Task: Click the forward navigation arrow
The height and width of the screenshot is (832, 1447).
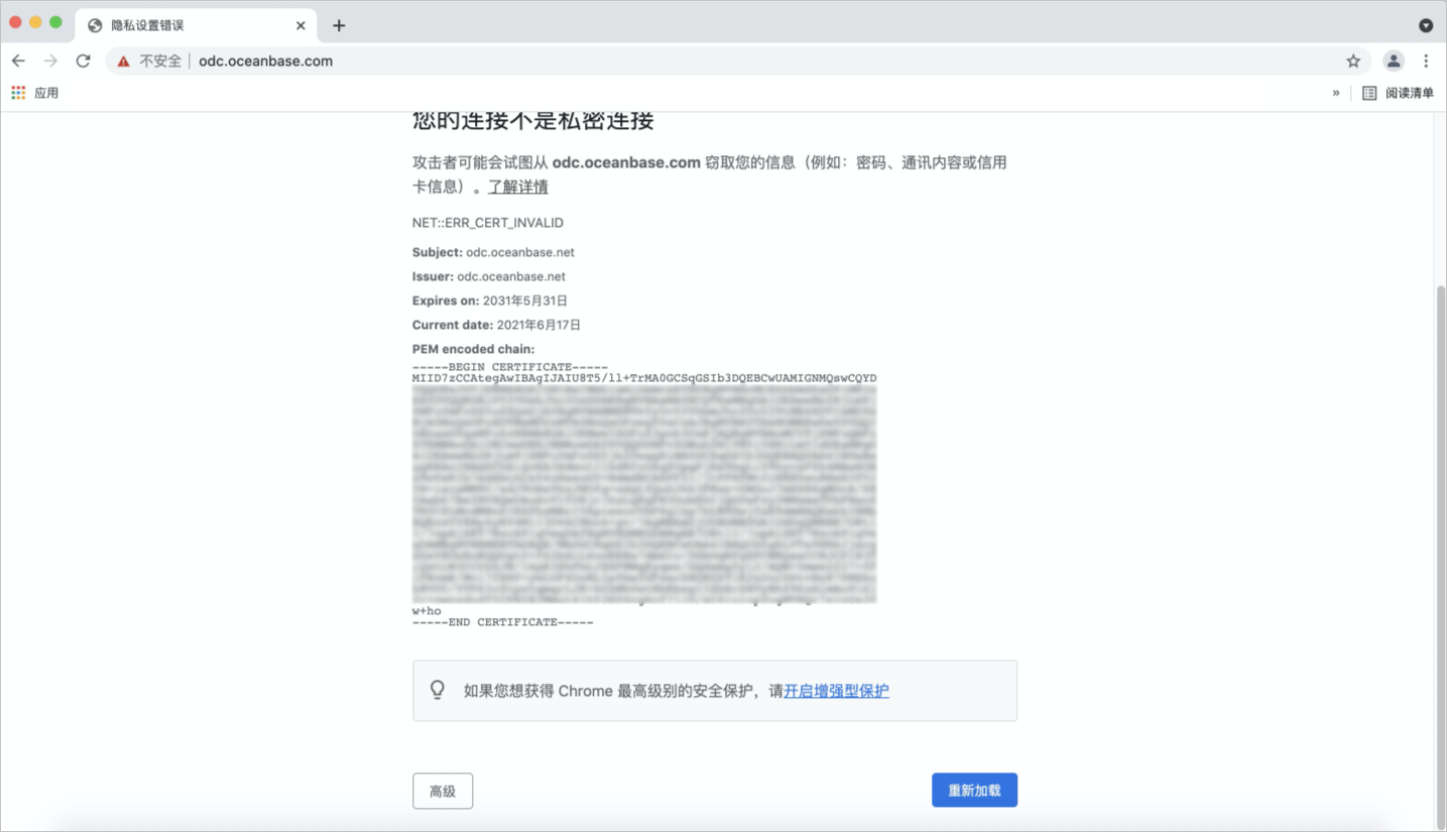Action: coord(51,61)
